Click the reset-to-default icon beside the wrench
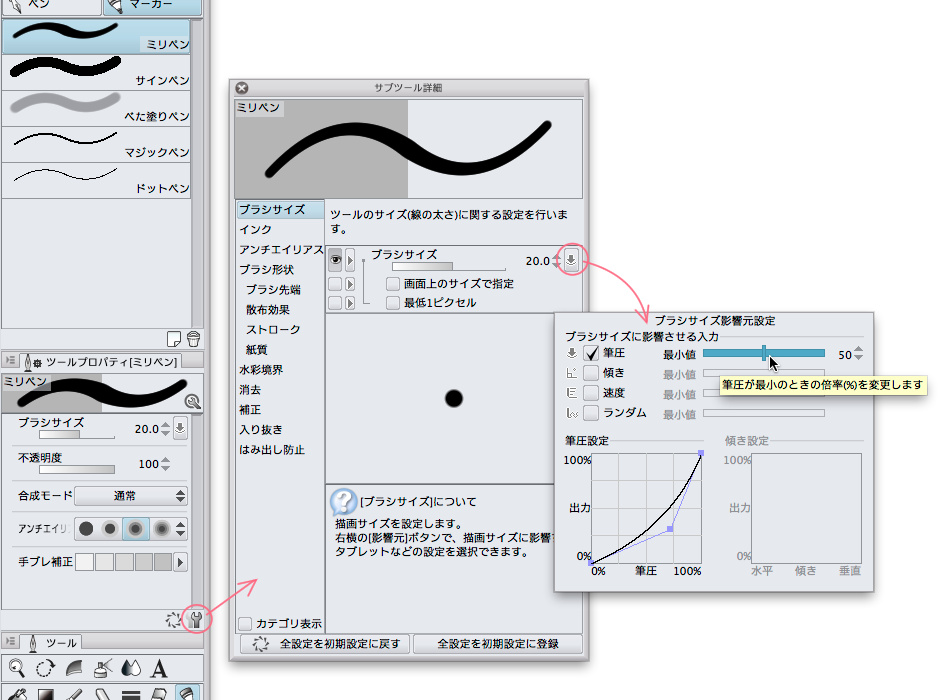 point(175,620)
